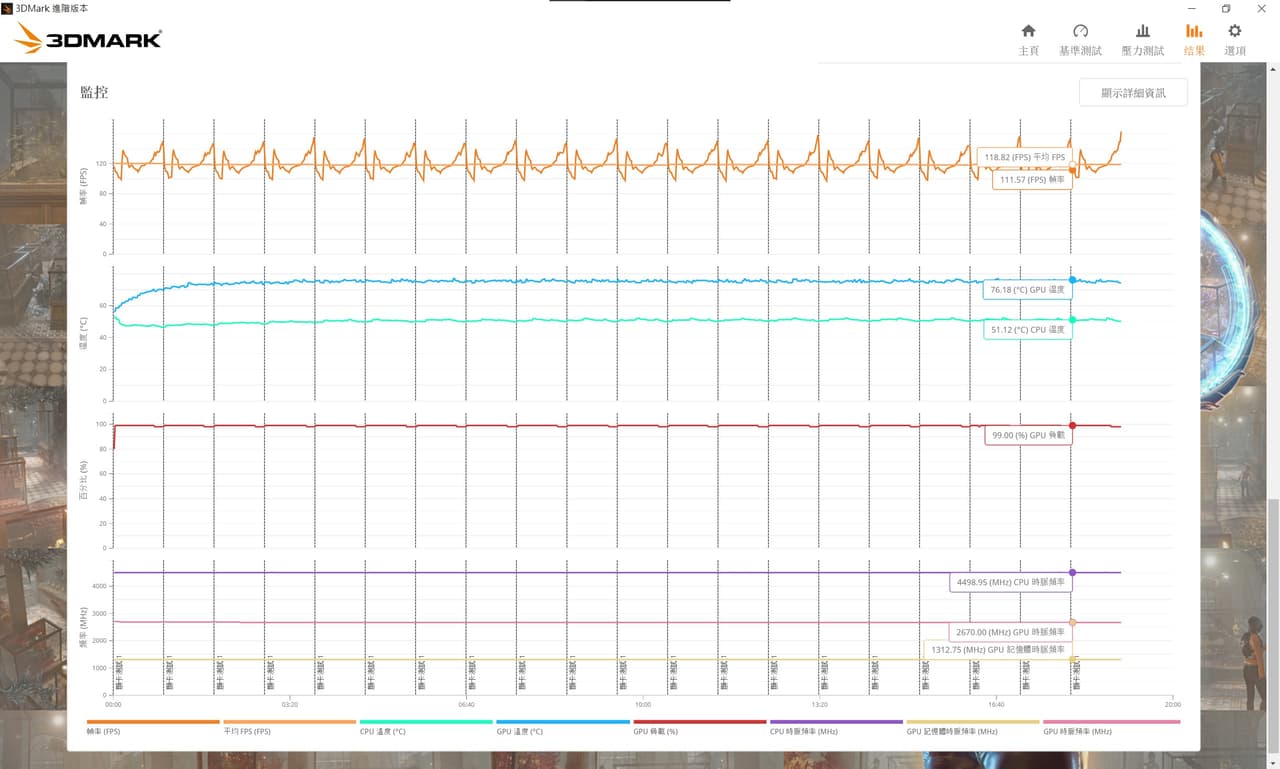Click the GPU 記憶體時脈頻率 yellow legend bar
The image size is (1280, 769).
(972, 721)
